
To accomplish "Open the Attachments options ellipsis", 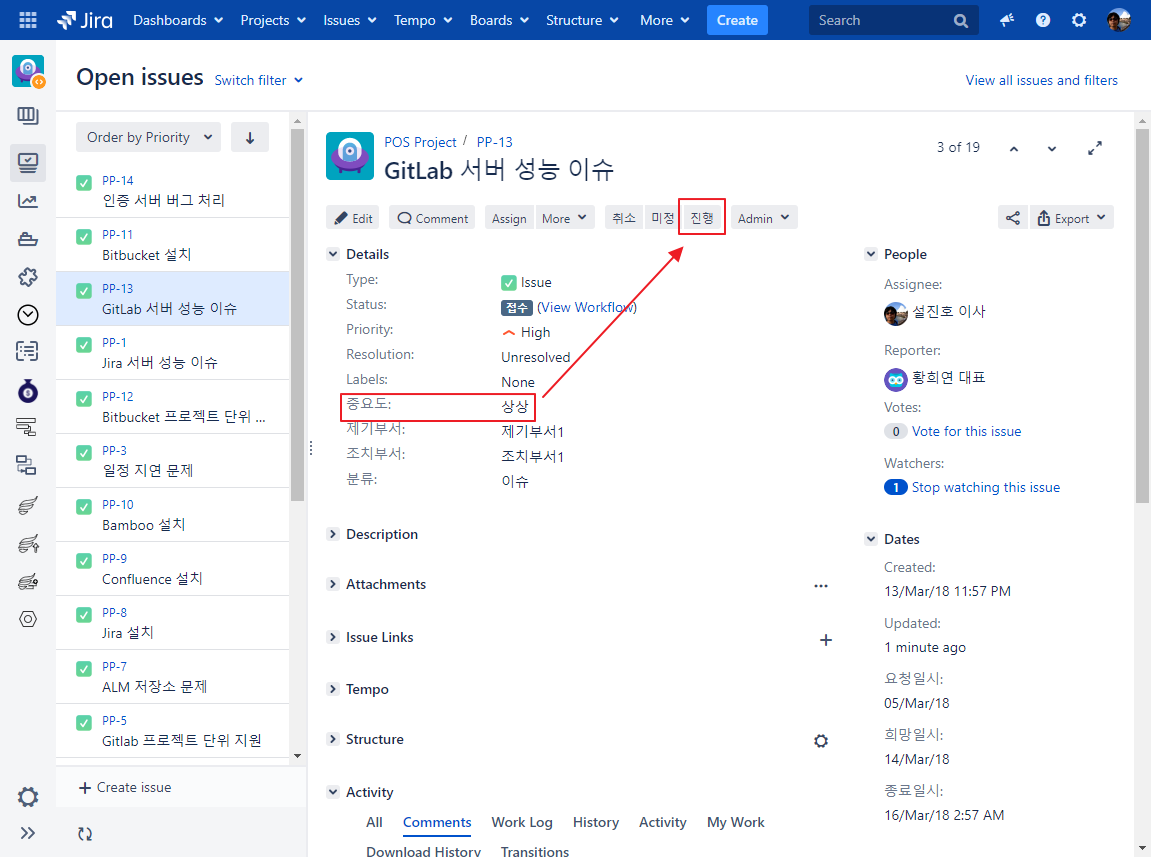I will click(821, 585).
